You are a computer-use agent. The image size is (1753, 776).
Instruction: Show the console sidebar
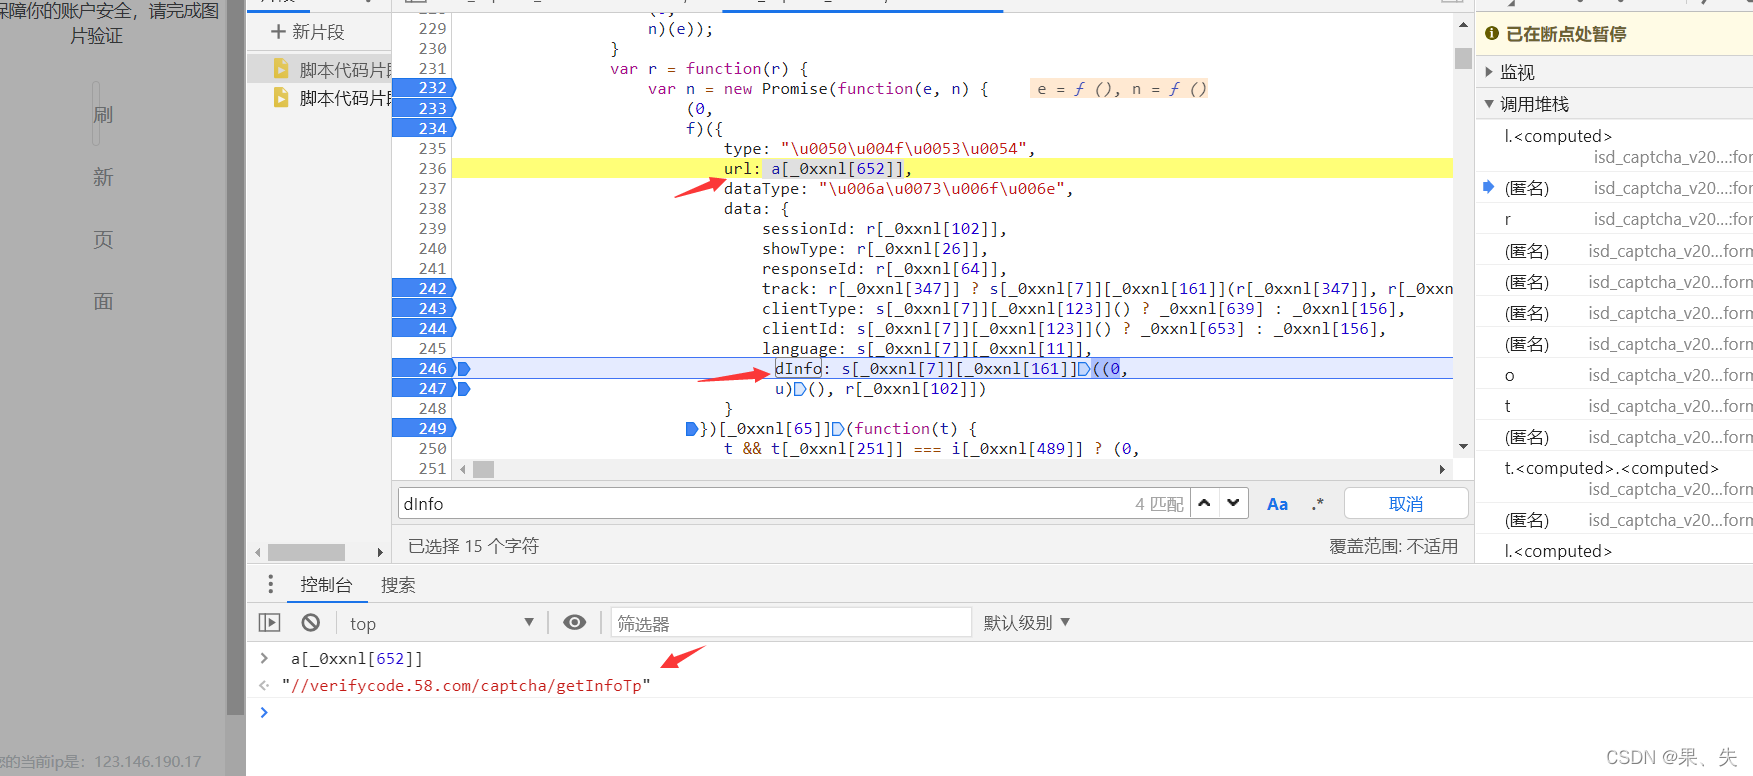pos(269,622)
